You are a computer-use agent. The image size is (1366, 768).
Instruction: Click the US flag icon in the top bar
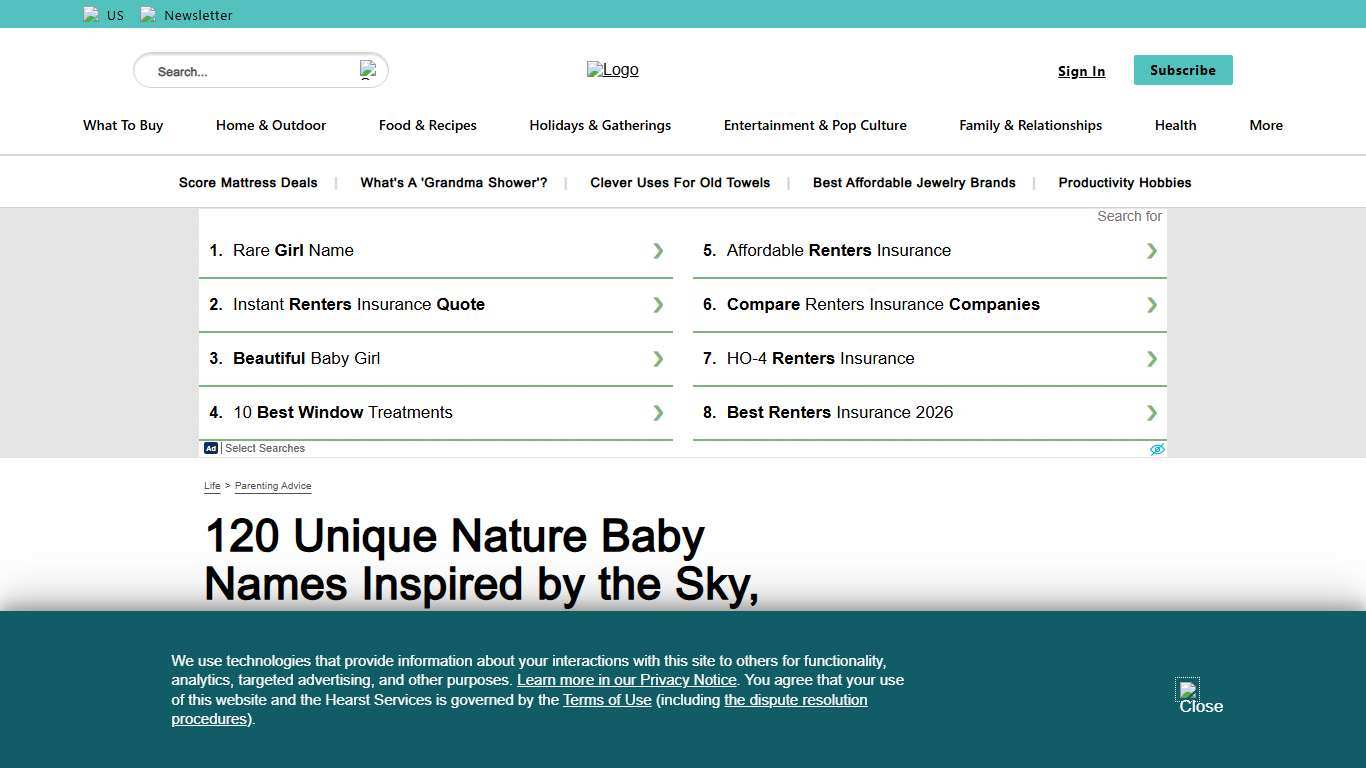click(91, 14)
